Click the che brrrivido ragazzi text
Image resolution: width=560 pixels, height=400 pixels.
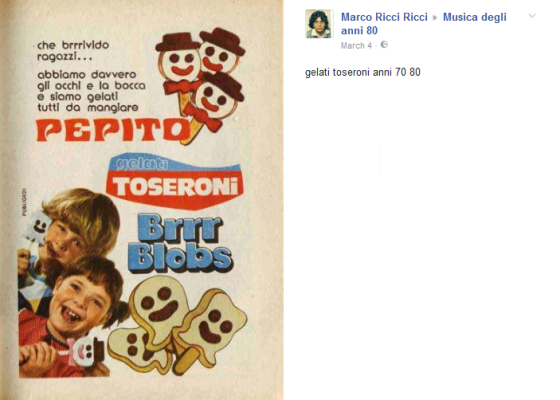click(73, 51)
